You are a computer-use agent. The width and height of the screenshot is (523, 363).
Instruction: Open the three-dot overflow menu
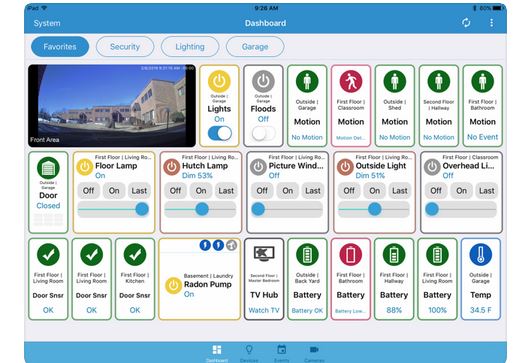click(491, 23)
